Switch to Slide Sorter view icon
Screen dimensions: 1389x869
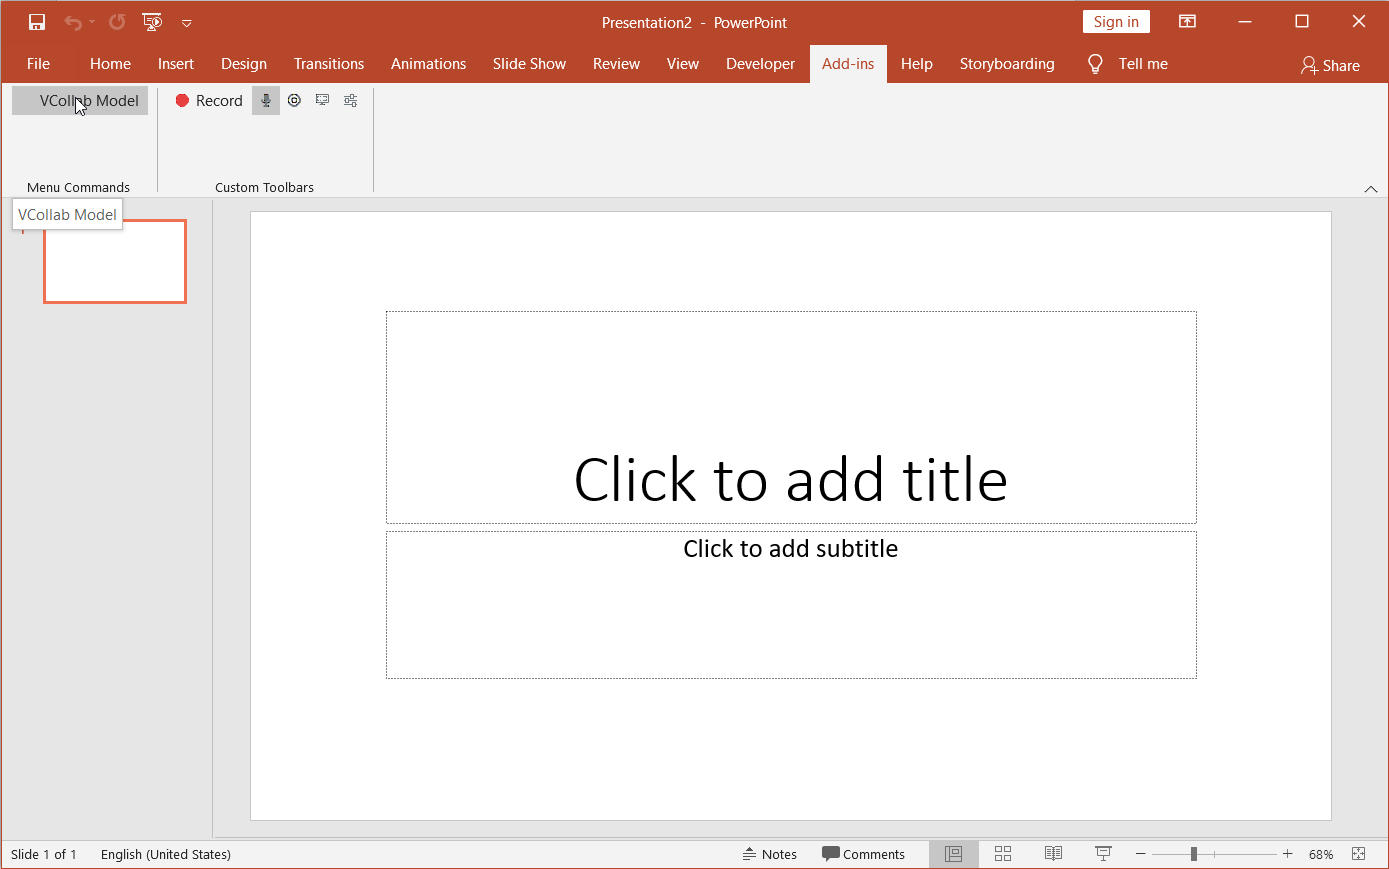pyautogui.click(x=1003, y=854)
